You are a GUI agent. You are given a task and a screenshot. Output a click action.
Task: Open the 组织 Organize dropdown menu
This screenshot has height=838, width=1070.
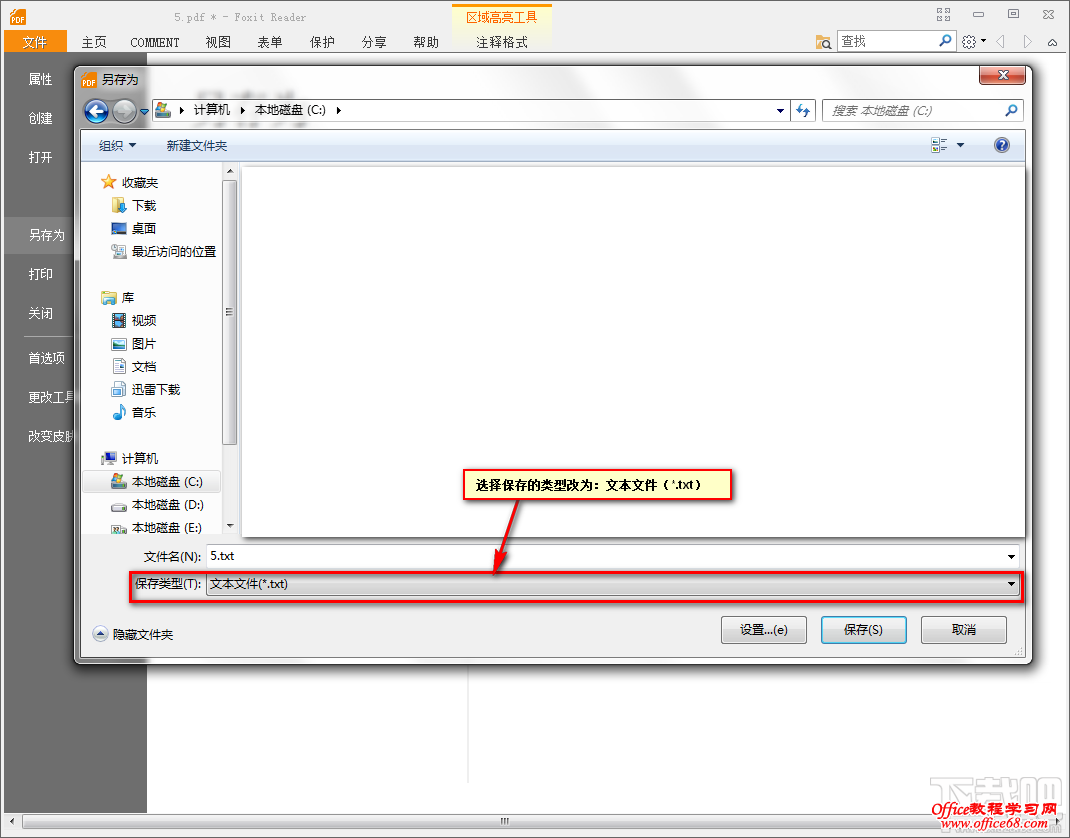tap(117, 145)
